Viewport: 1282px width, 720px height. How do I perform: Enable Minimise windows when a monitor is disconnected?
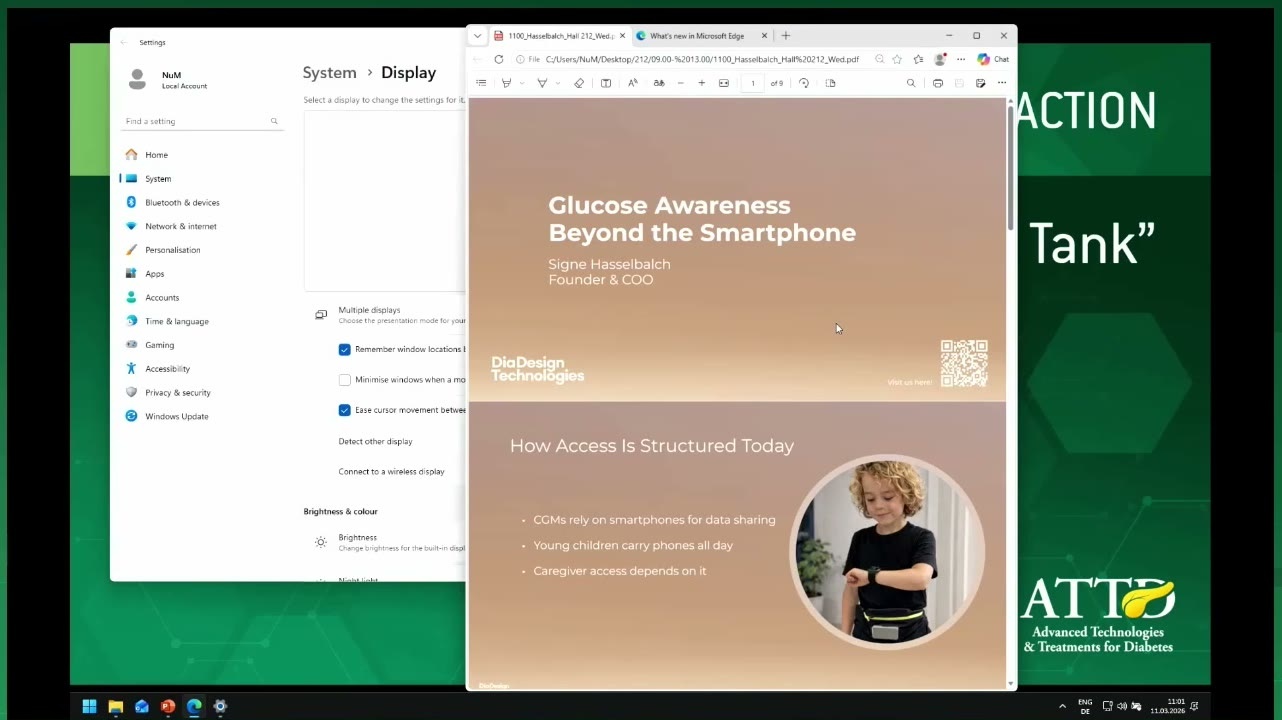click(x=345, y=380)
